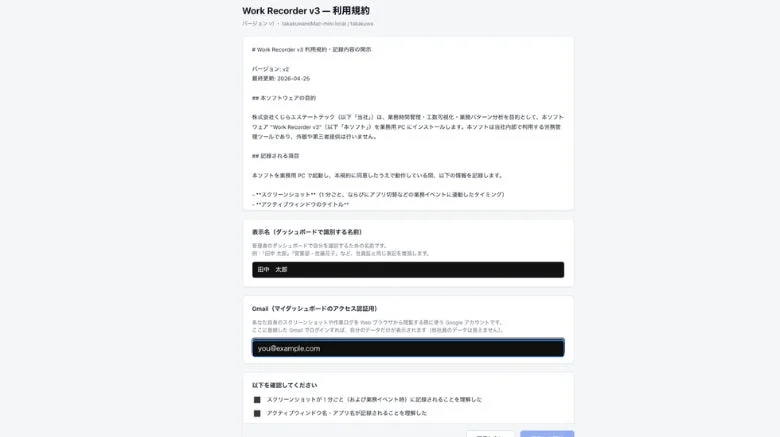Check the box about screenshots recorded every minute

[257, 400]
